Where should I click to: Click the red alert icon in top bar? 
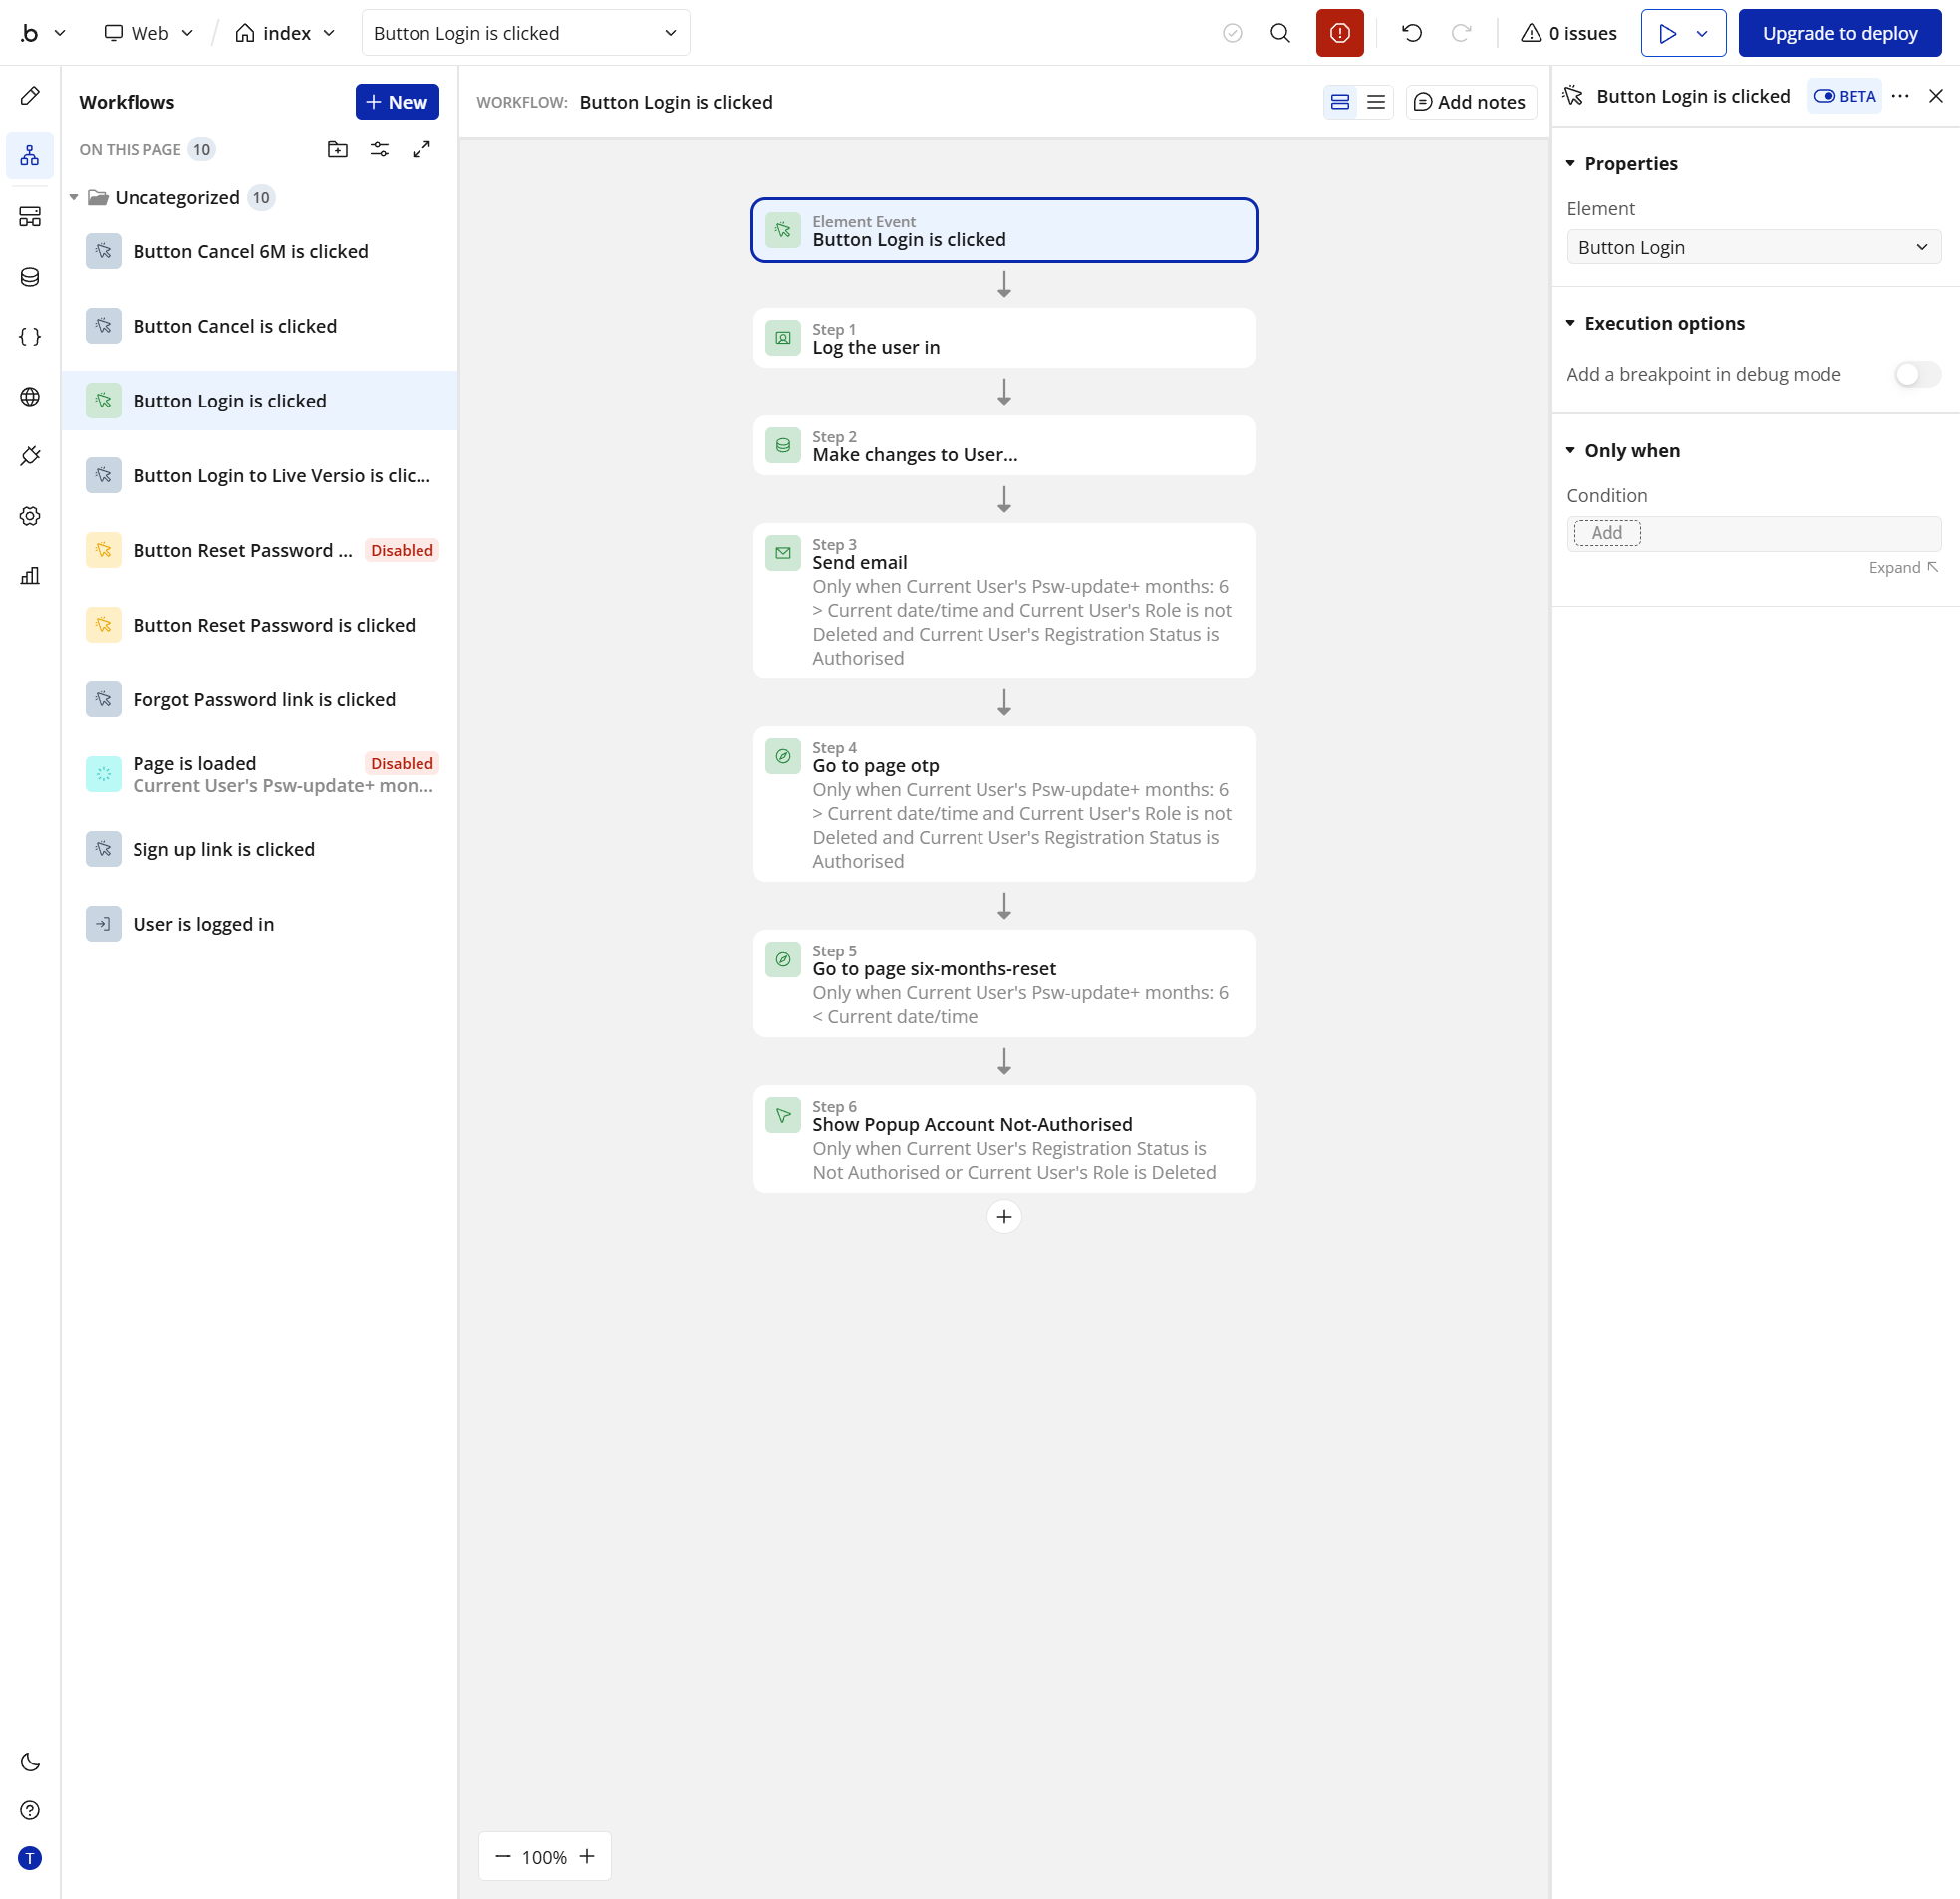[1340, 33]
